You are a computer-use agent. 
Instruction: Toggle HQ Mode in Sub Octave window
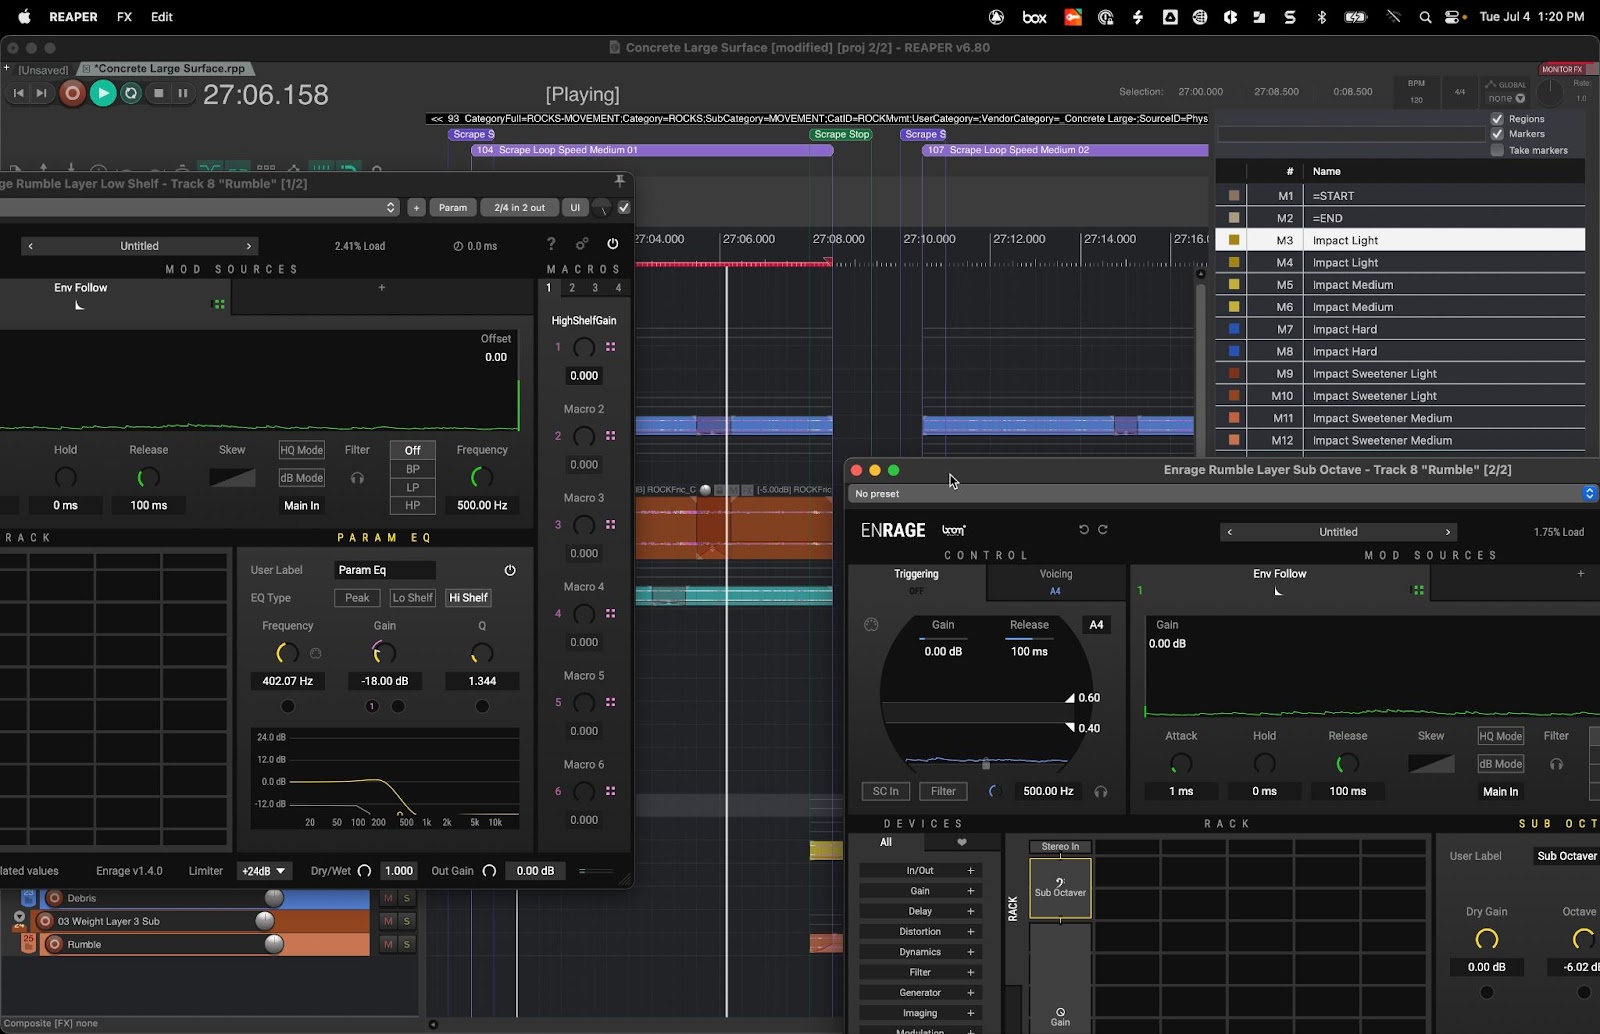click(x=1500, y=736)
